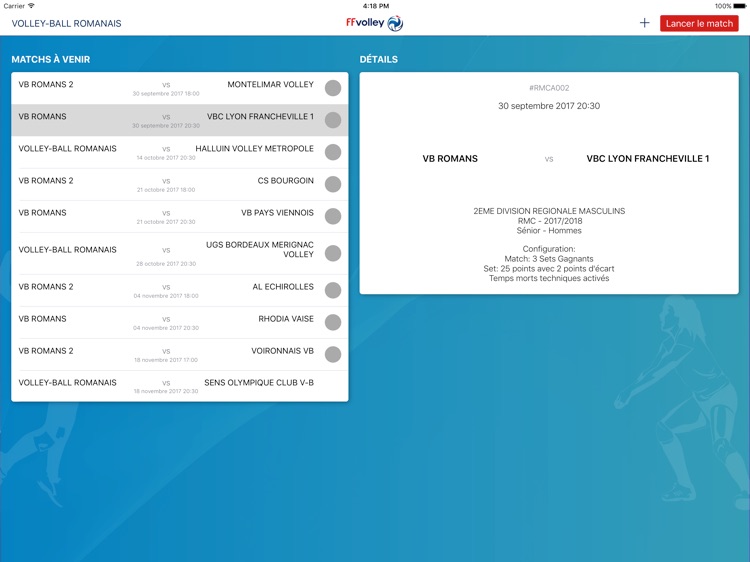Select VB ROMANS 2 vs MONTELIMAR VOLLEY match
The width and height of the screenshot is (750, 562).
(x=180, y=88)
